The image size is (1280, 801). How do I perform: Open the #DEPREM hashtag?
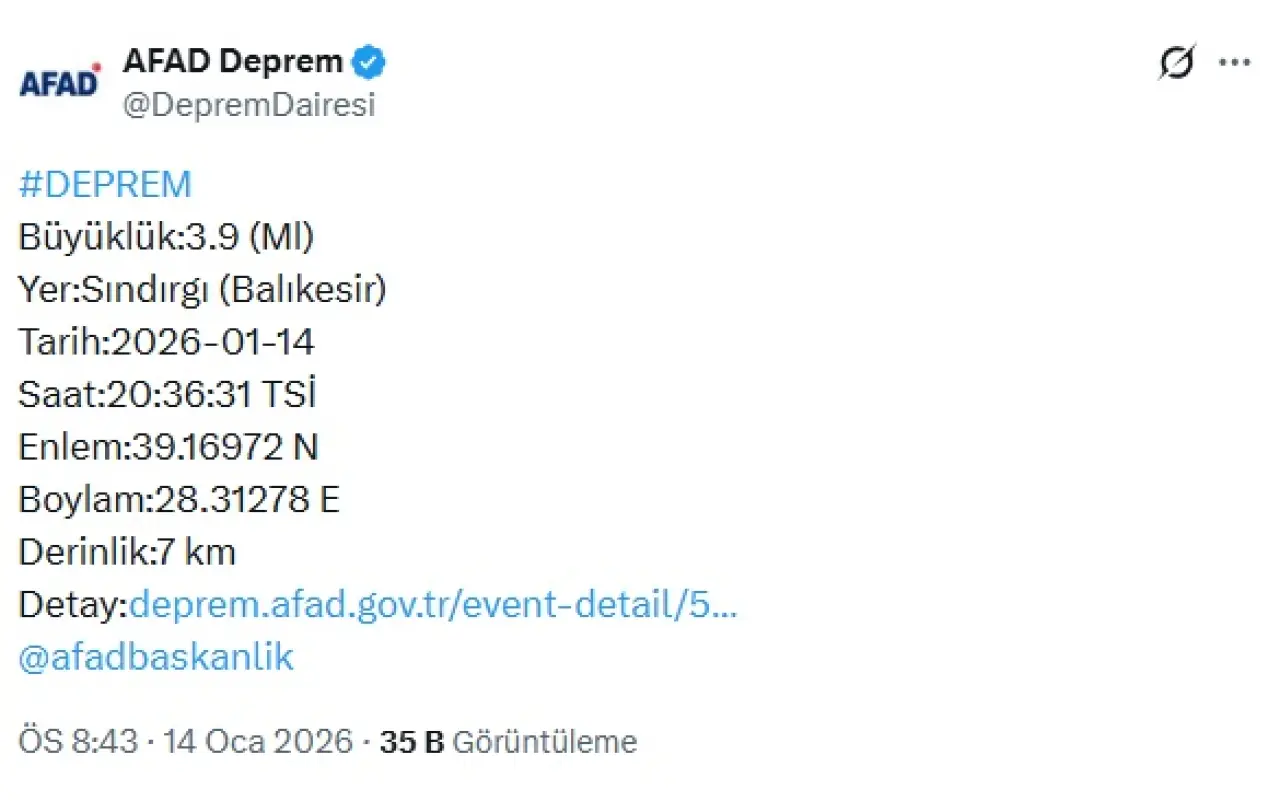[105, 185]
